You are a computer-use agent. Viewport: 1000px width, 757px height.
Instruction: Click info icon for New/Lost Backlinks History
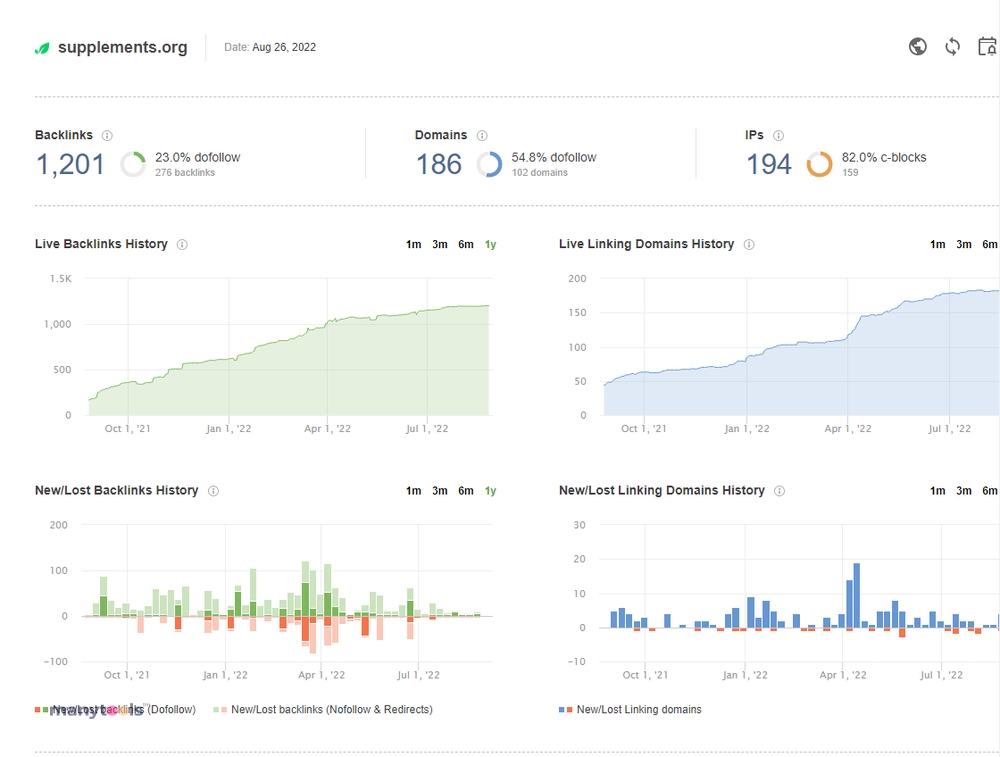click(213, 490)
